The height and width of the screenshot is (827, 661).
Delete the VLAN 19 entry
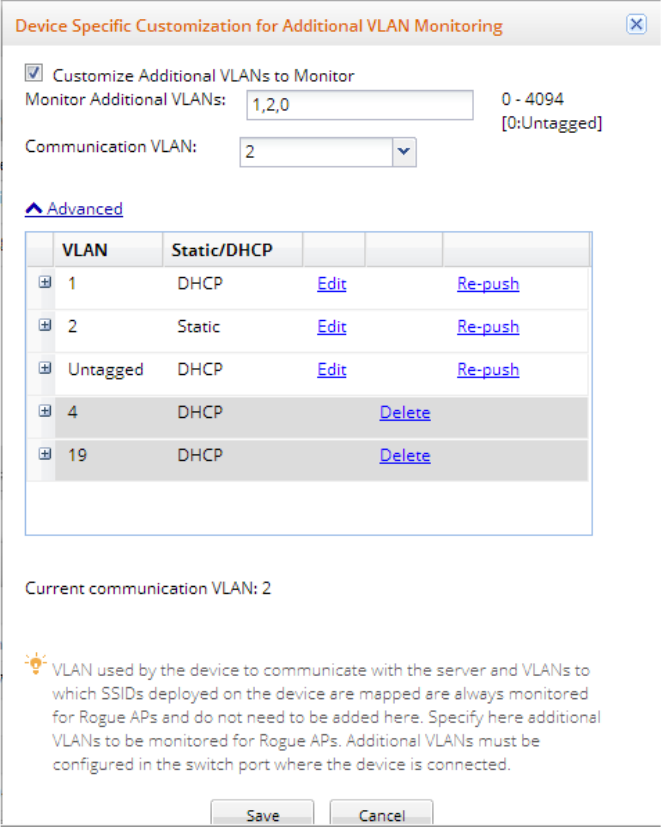[x=404, y=456]
